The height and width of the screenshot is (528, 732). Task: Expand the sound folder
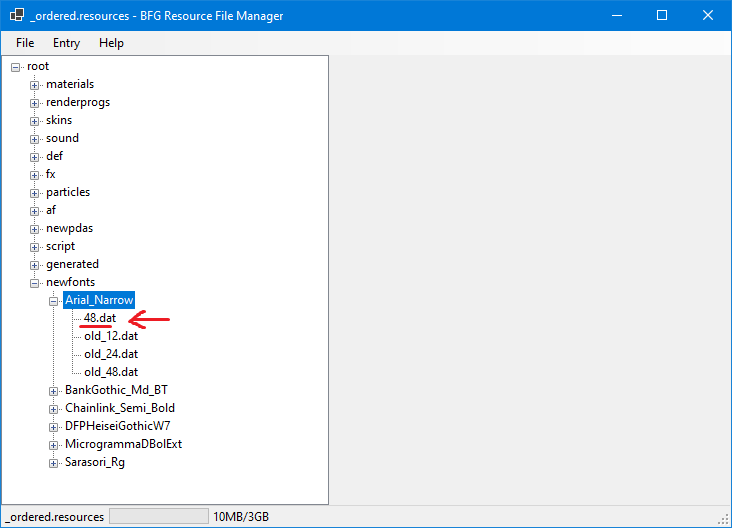pyautogui.click(x=35, y=139)
